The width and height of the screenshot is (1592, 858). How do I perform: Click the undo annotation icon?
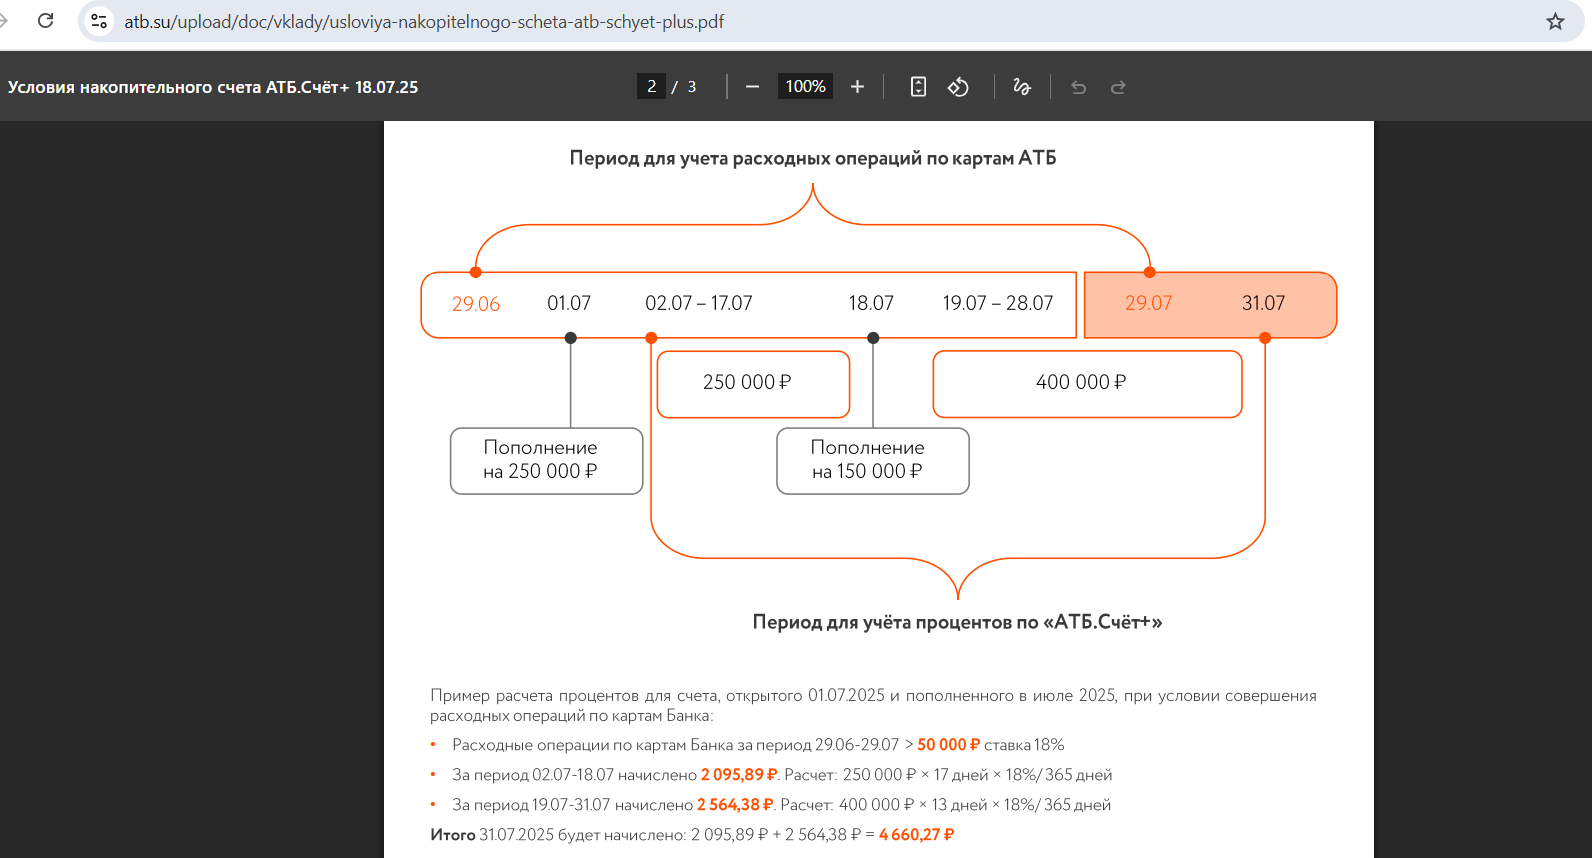[x=1078, y=87]
